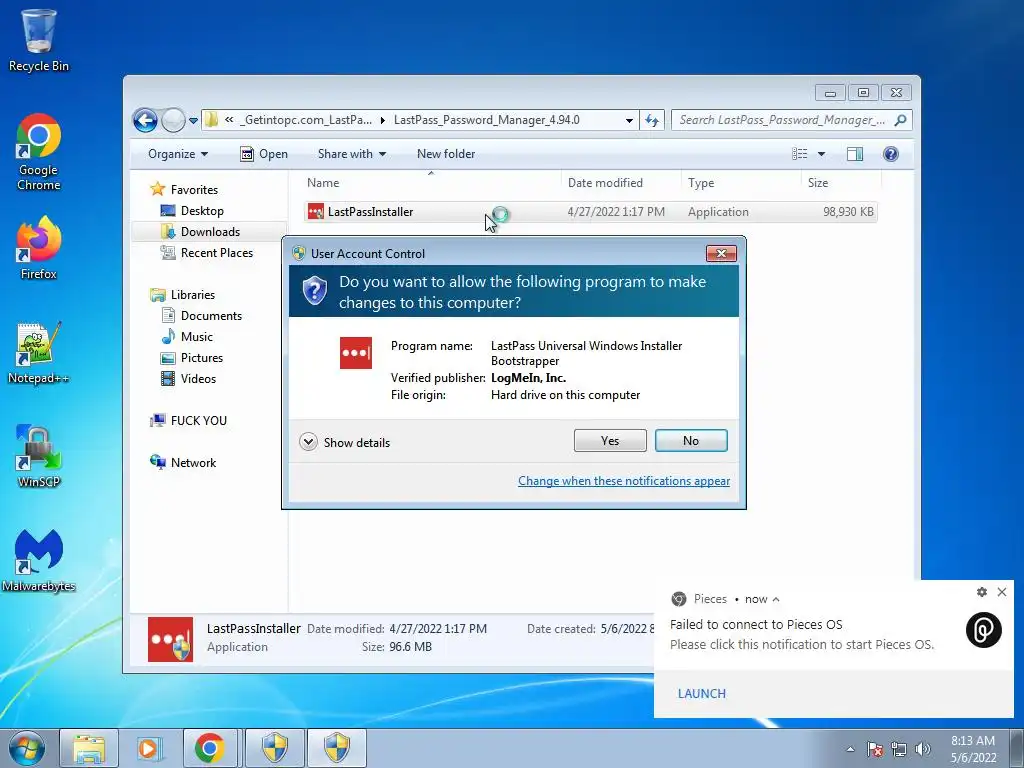Click the Explorer Forward arrow button
Screen dimensions: 1024x768
pos(173,120)
